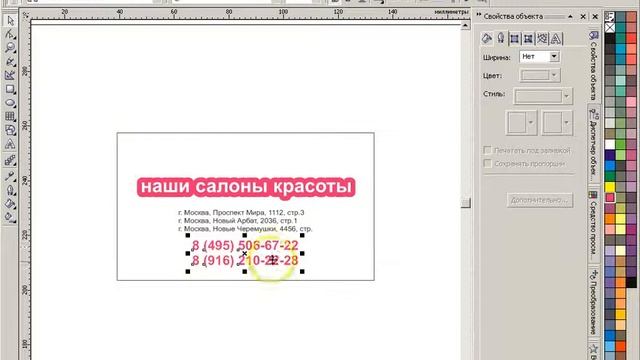
Task: Toggle Сохранять пропорции checkbox
Action: click(x=487, y=163)
